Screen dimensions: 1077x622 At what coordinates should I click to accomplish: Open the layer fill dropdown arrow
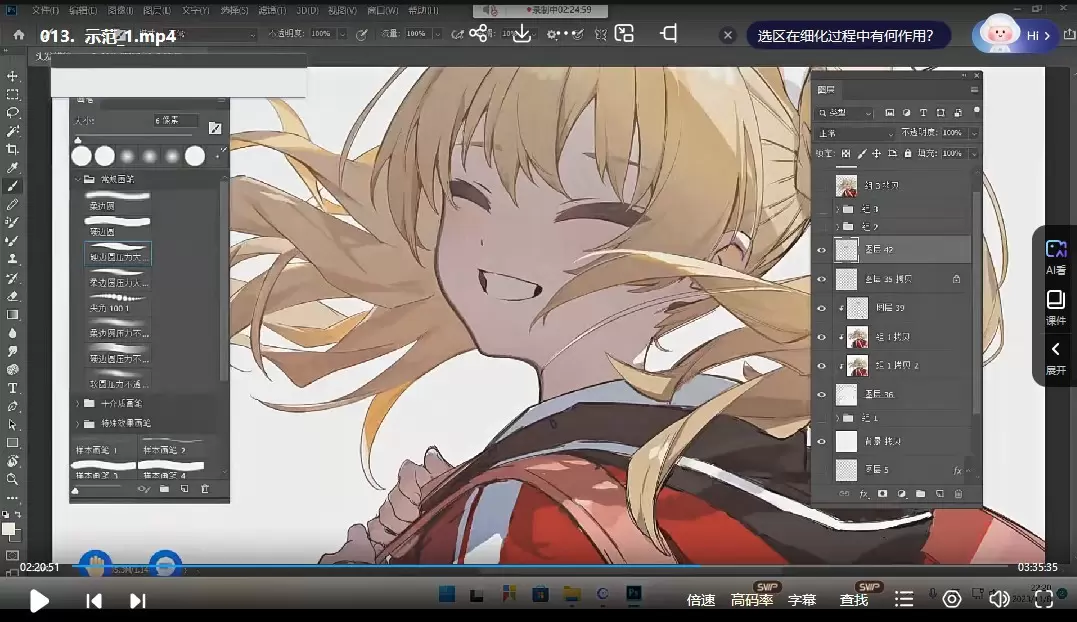(973, 154)
